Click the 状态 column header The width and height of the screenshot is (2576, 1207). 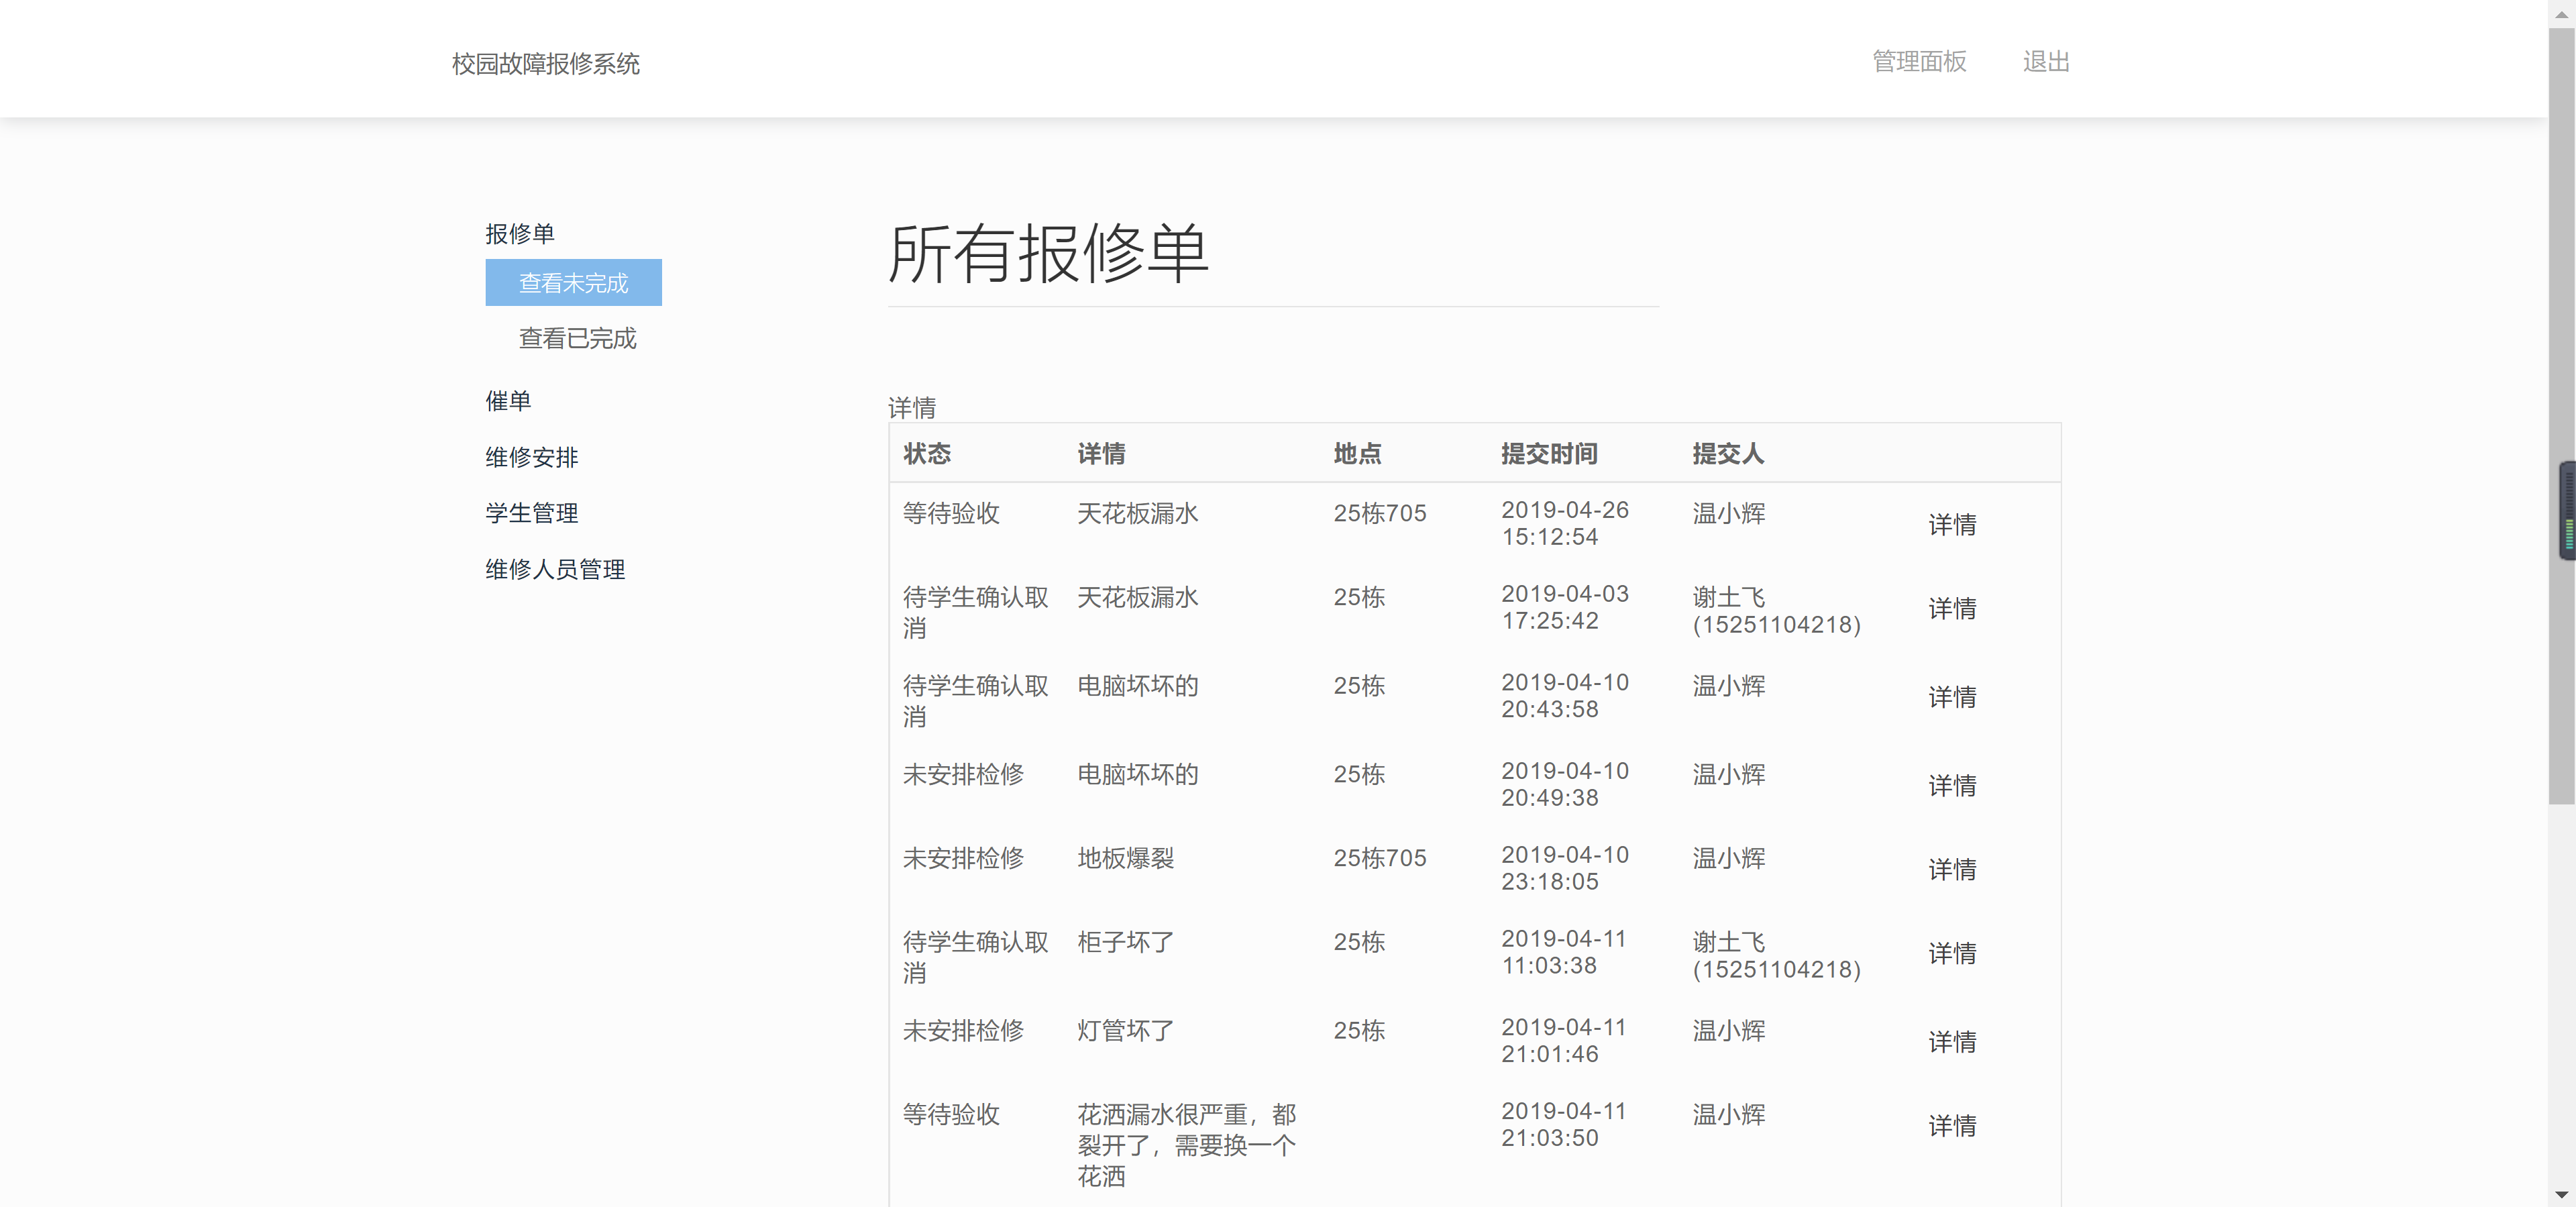(926, 453)
